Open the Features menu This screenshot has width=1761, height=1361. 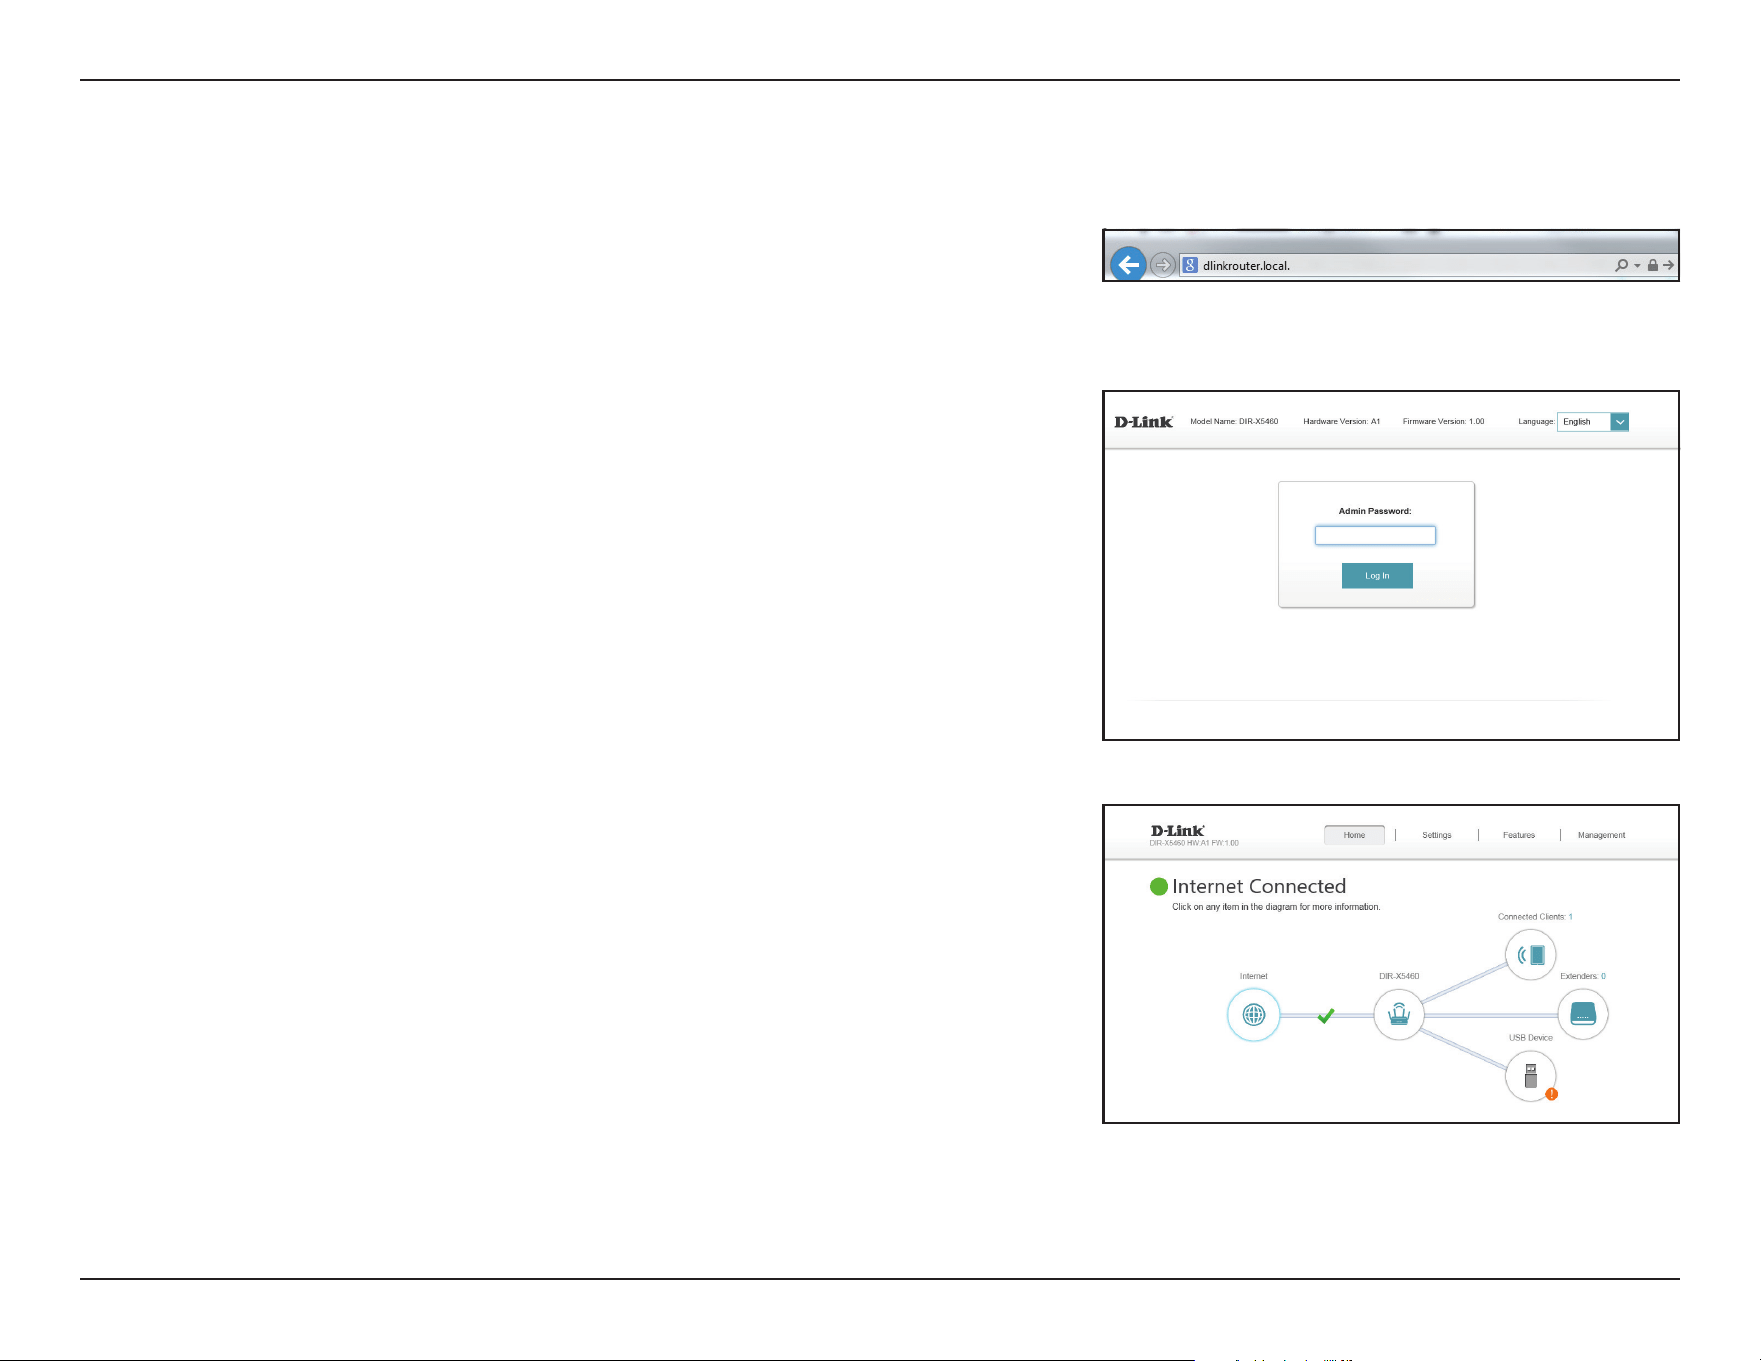pos(1519,835)
